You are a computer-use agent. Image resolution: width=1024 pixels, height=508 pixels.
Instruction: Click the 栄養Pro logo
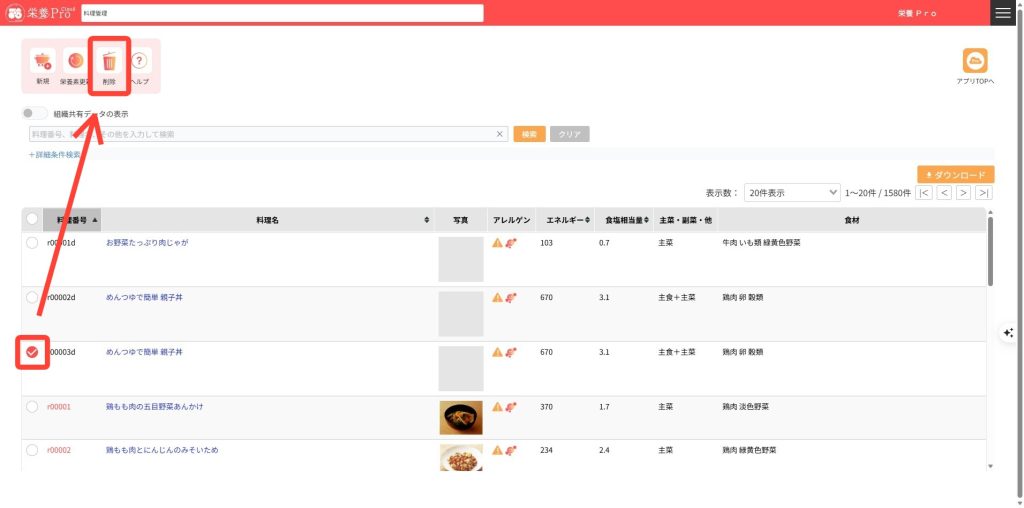coord(40,13)
